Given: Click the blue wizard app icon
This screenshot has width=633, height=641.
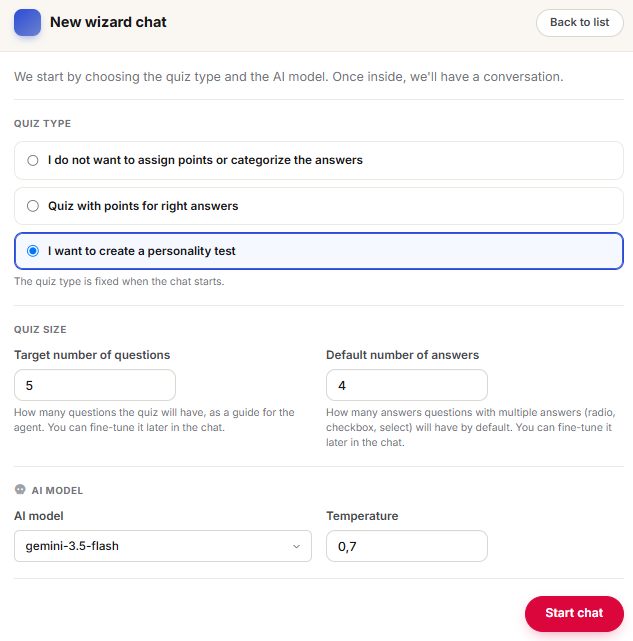Looking at the screenshot, I should coord(27,22).
